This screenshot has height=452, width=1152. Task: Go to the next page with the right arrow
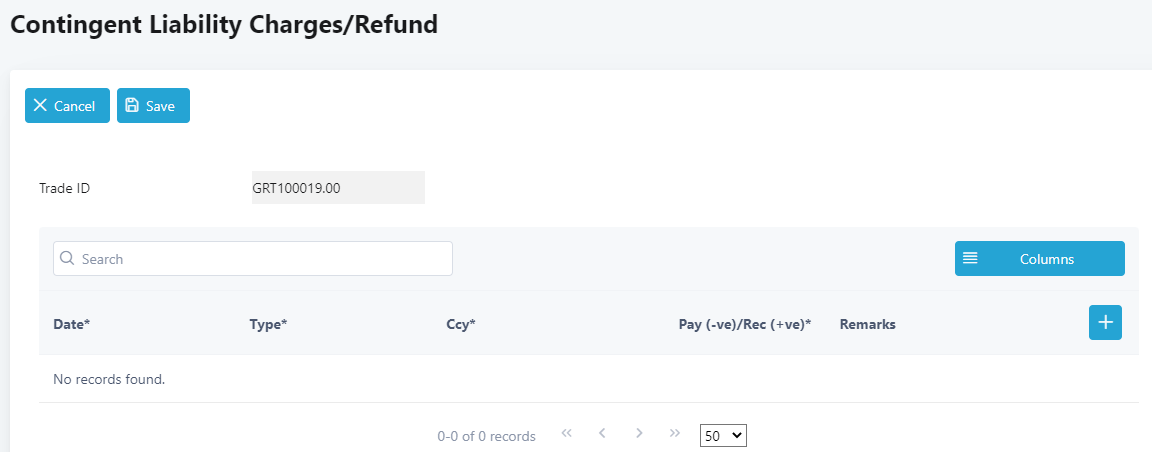pos(639,434)
